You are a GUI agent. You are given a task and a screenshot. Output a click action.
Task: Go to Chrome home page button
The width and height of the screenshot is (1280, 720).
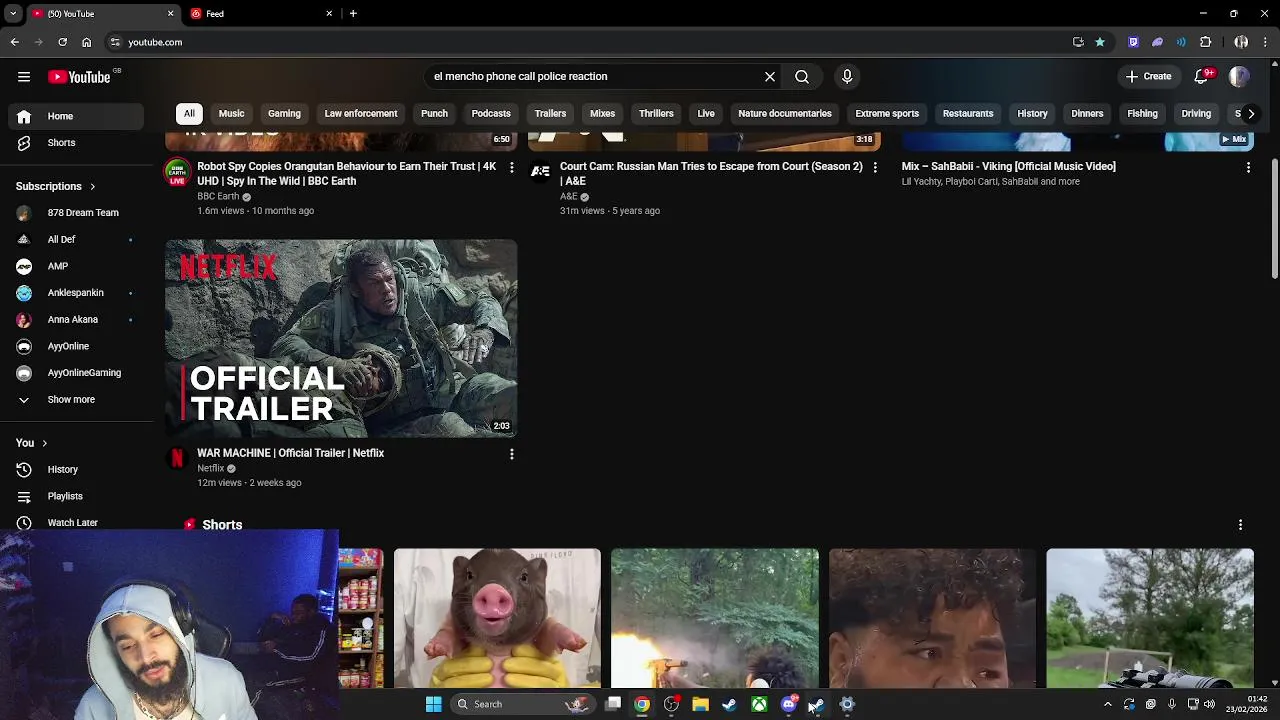tap(87, 42)
